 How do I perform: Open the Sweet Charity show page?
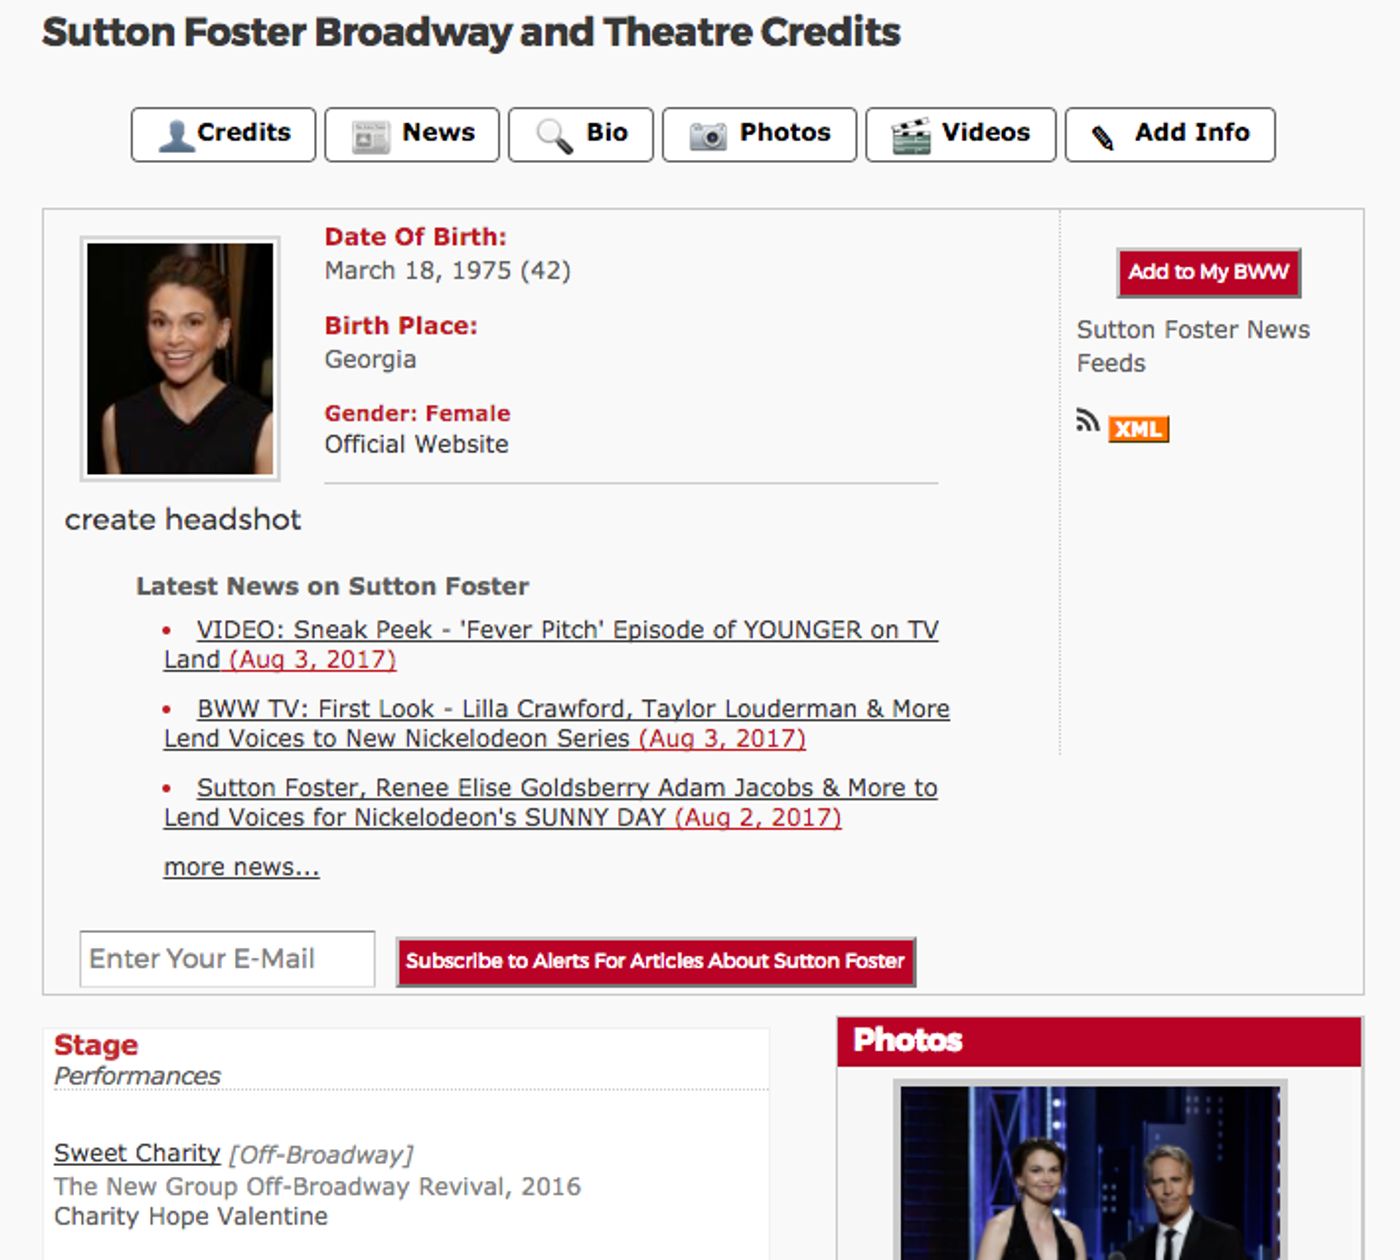[135, 1152]
